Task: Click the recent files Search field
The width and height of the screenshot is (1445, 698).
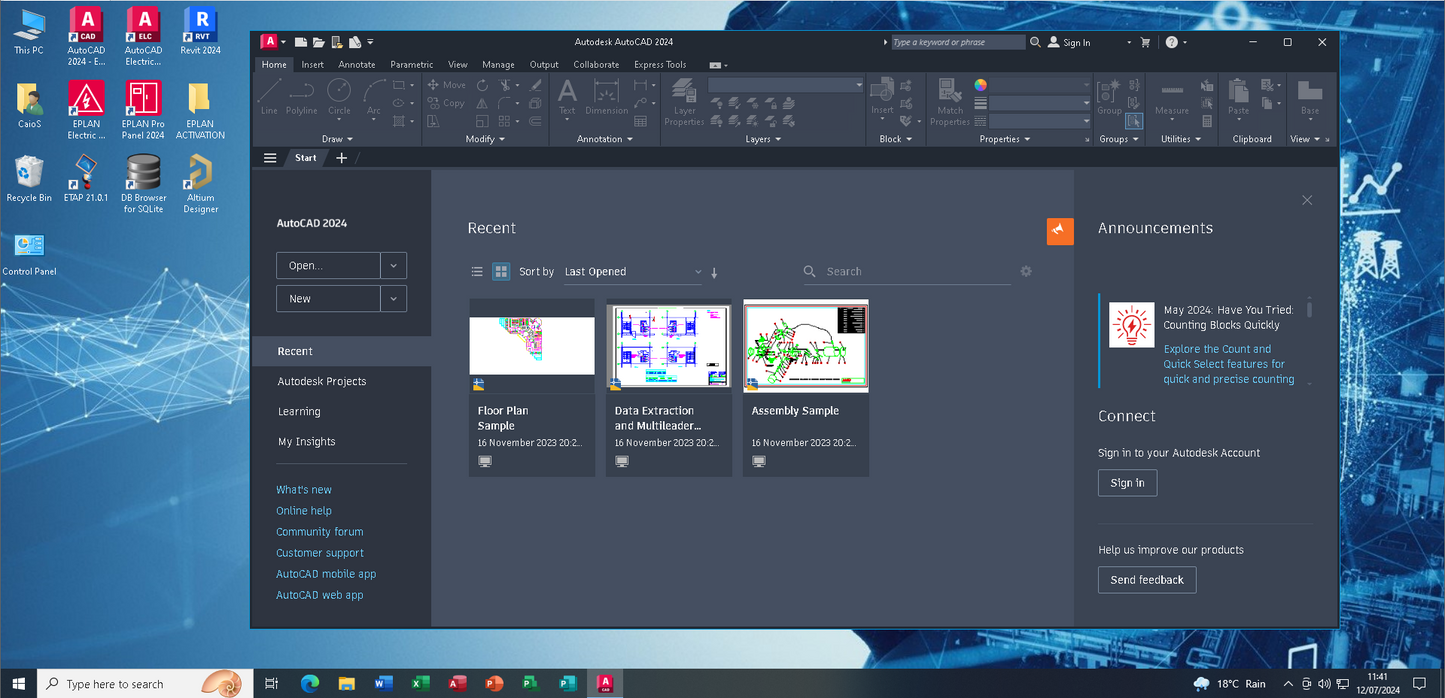Action: tap(907, 272)
